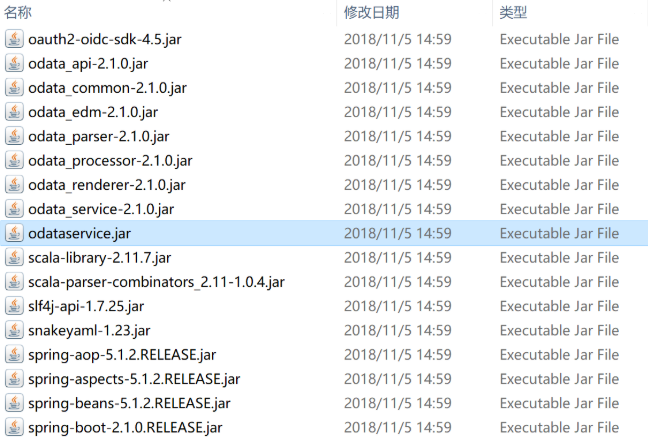The height and width of the screenshot is (438, 648).
Task: Click the slf4j-api-1.7.25.jar file icon
Action: click(14, 306)
